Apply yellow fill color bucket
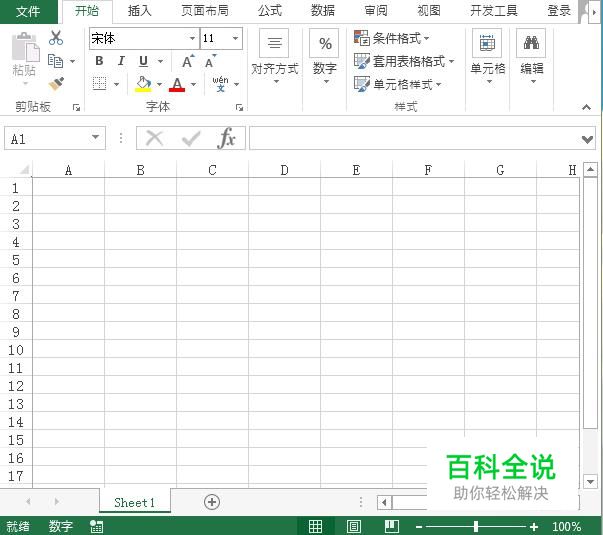 click(143, 83)
